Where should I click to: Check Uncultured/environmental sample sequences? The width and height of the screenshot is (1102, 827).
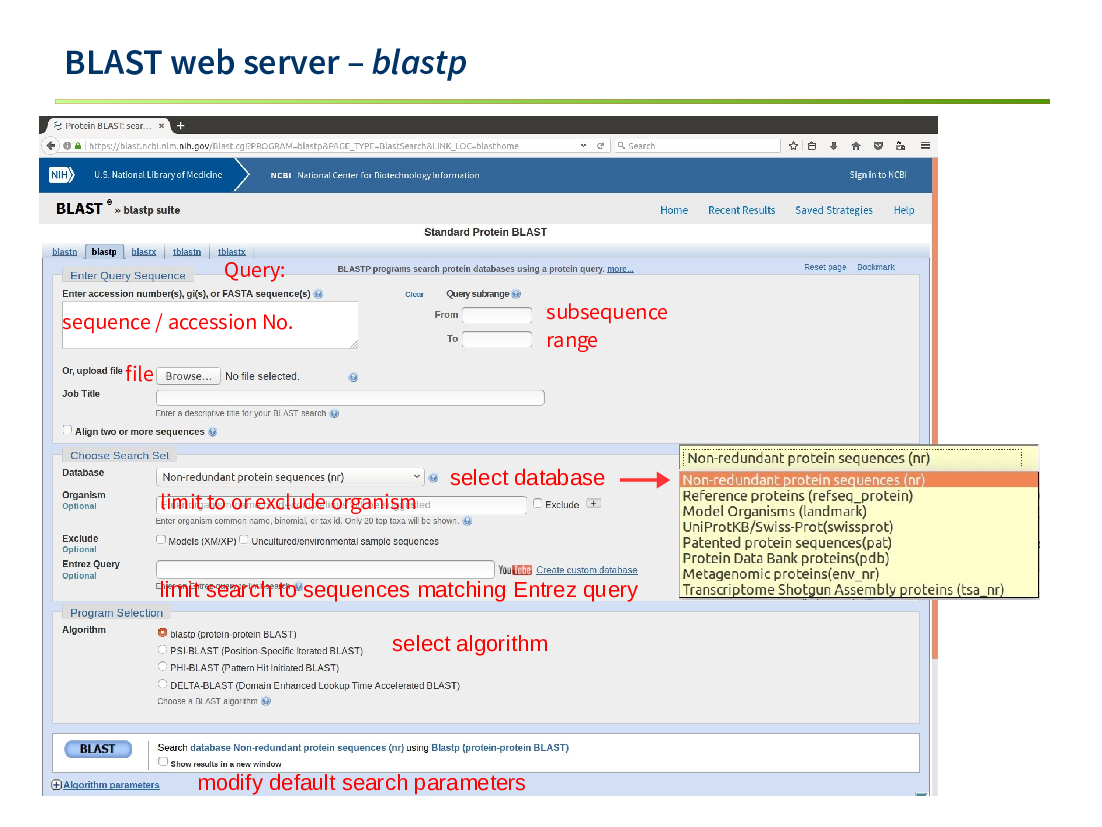[244, 540]
